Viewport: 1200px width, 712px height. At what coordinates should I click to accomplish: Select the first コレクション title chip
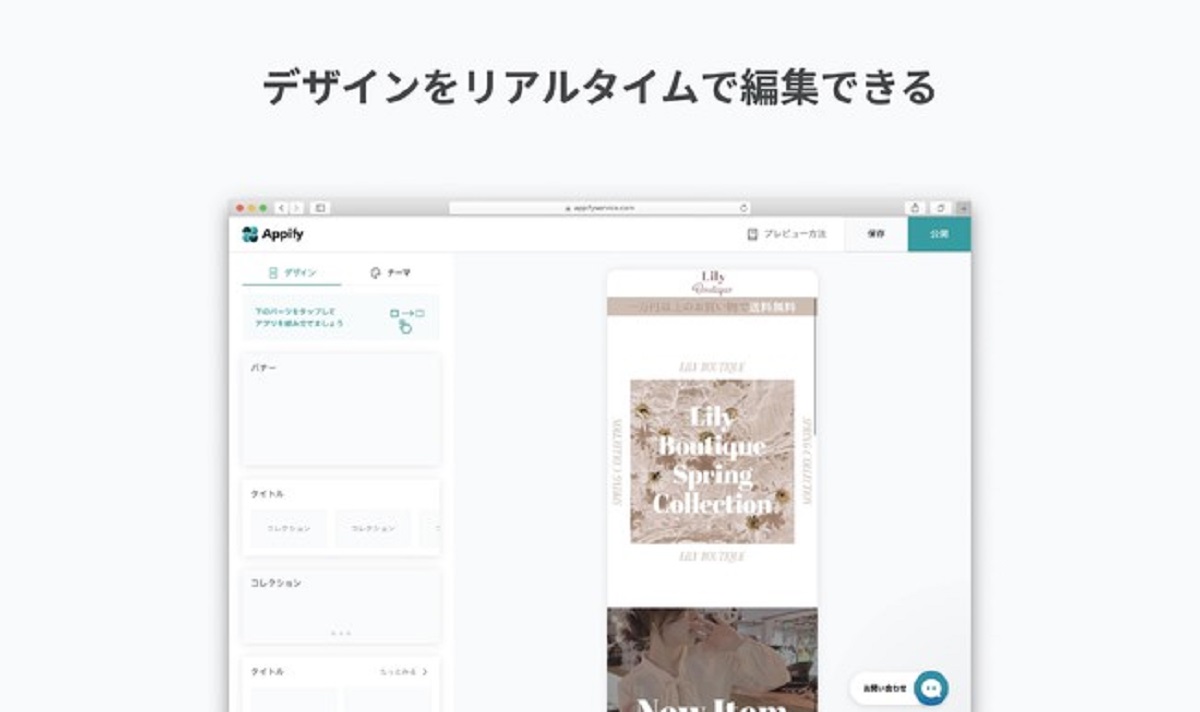point(288,528)
